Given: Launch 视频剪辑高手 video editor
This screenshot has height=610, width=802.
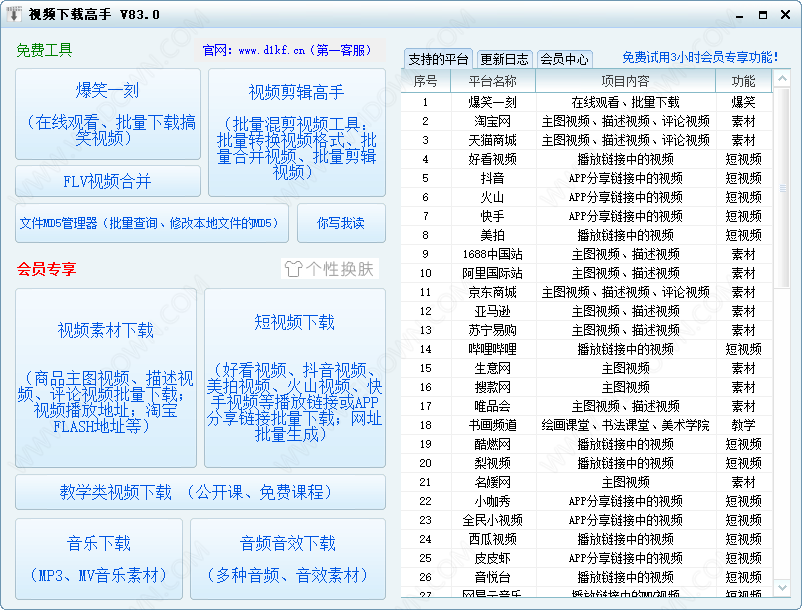Looking at the screenshot, I should 297,132.
